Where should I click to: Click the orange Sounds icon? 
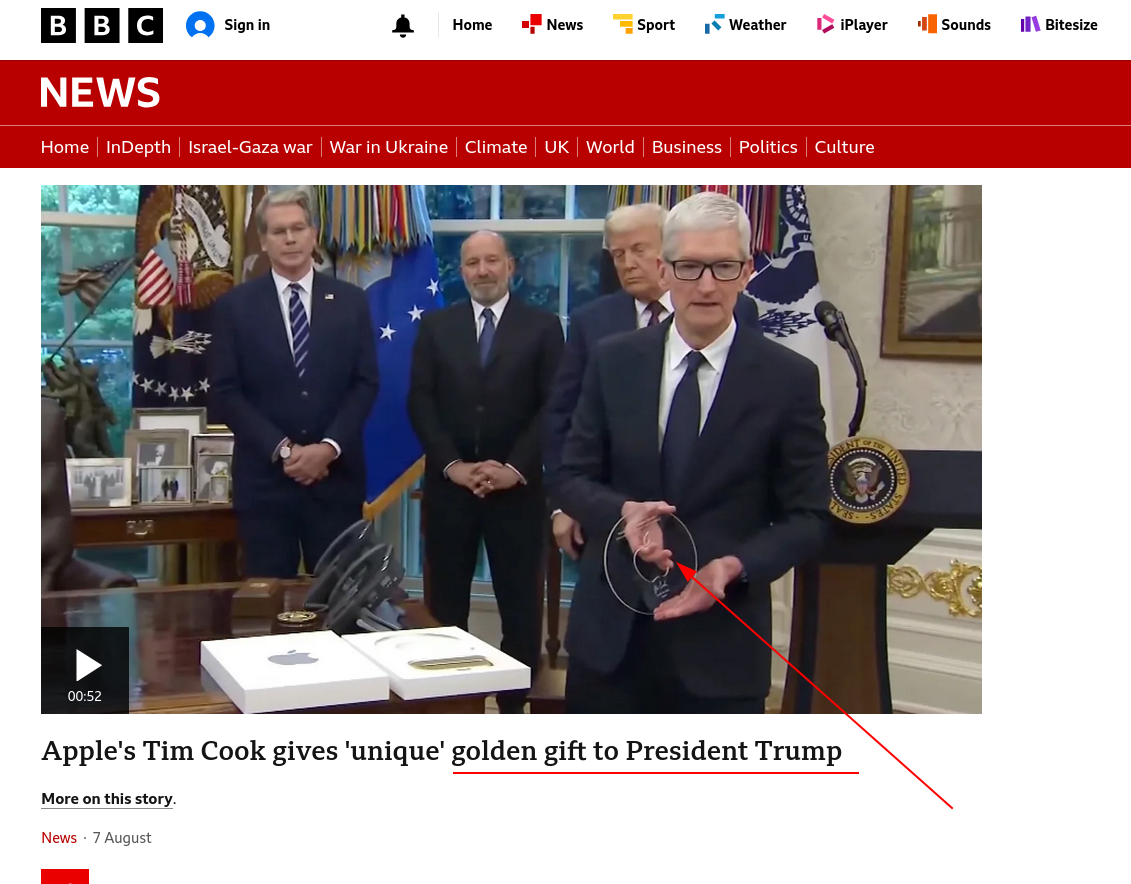(x=927, y=25)
